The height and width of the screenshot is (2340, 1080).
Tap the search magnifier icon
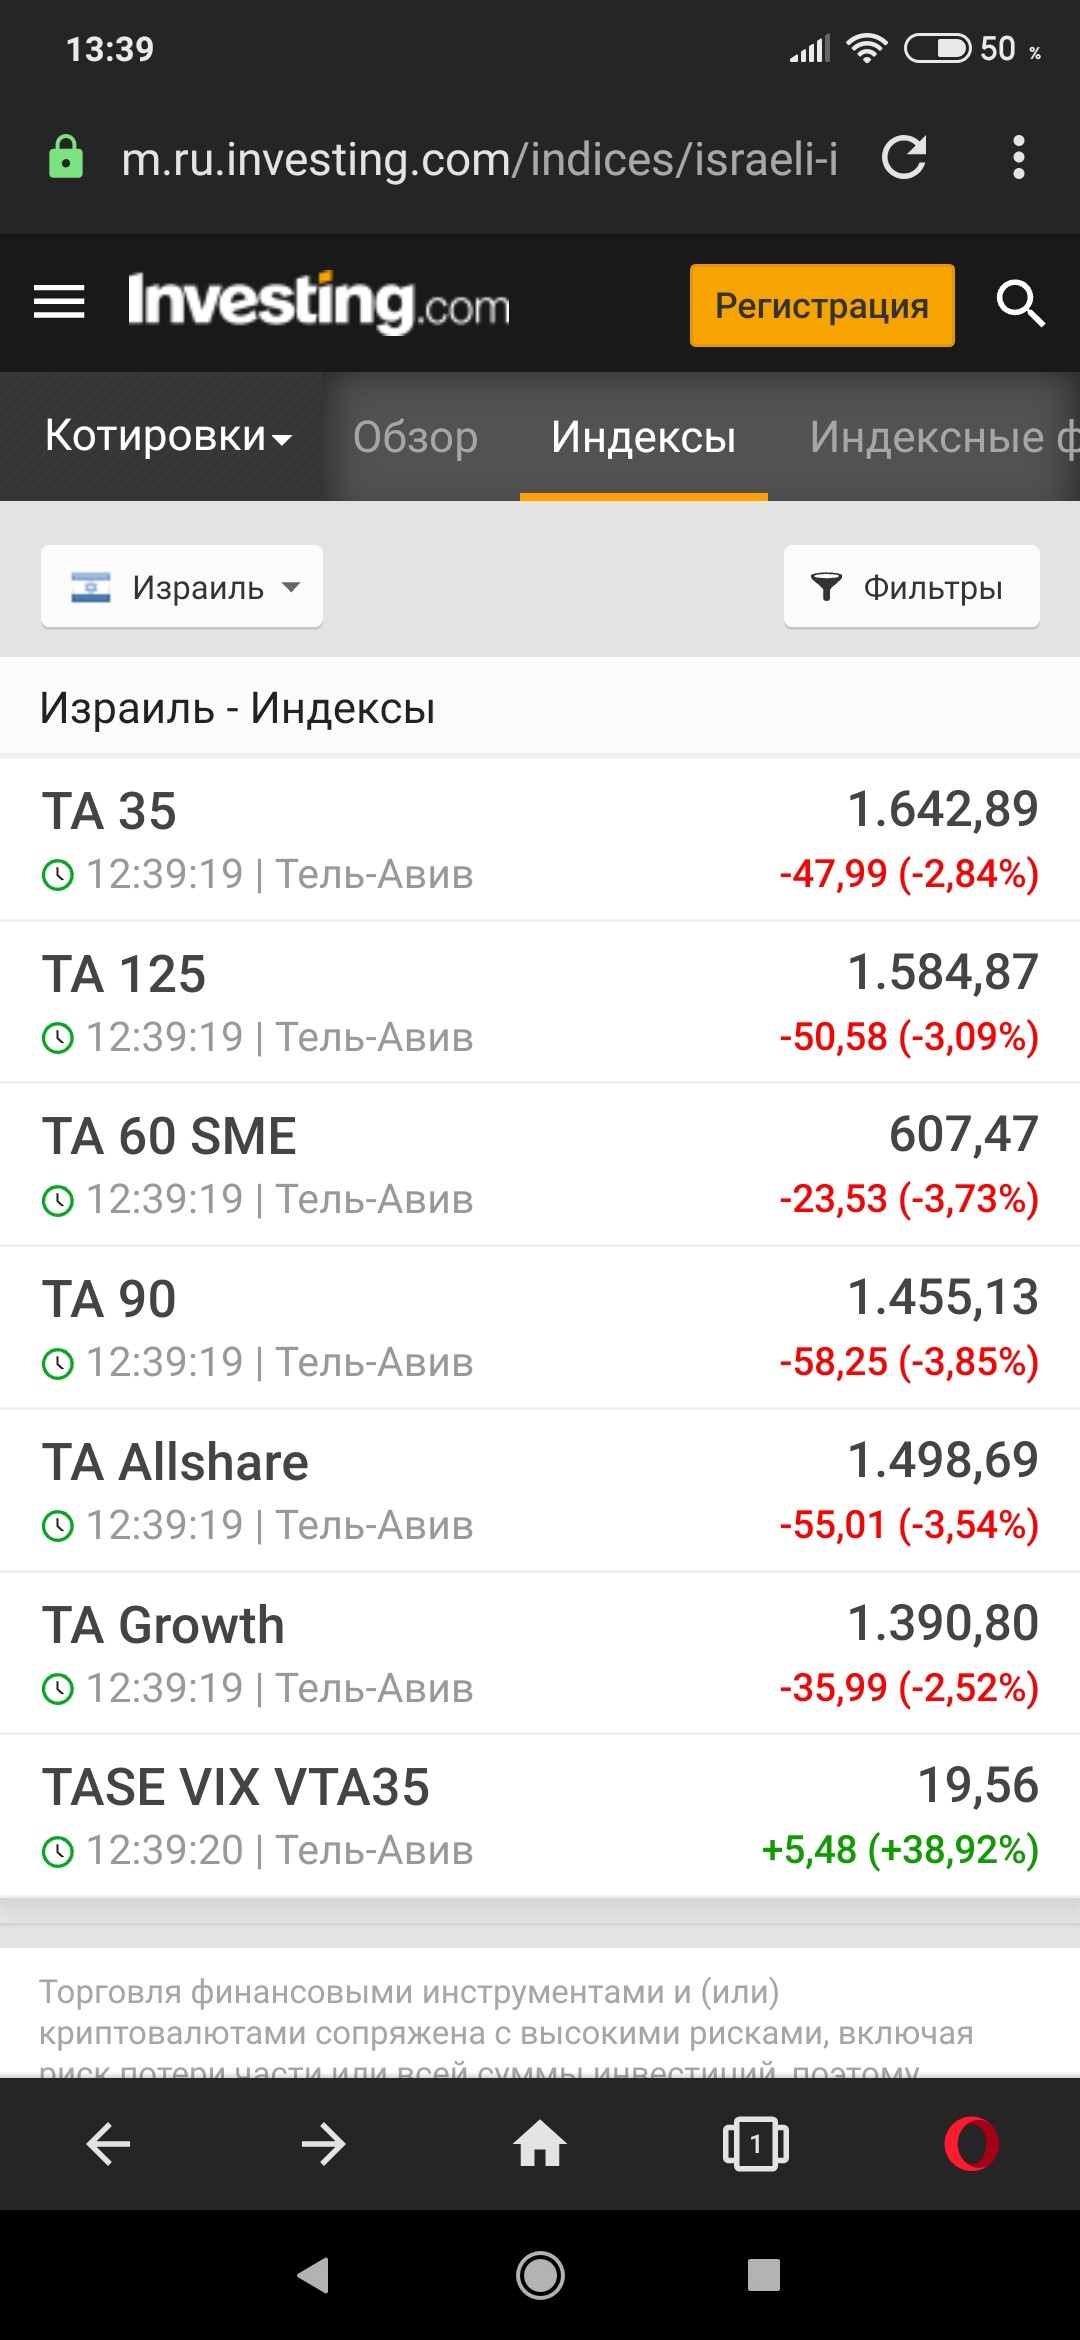click(1020, 303)
